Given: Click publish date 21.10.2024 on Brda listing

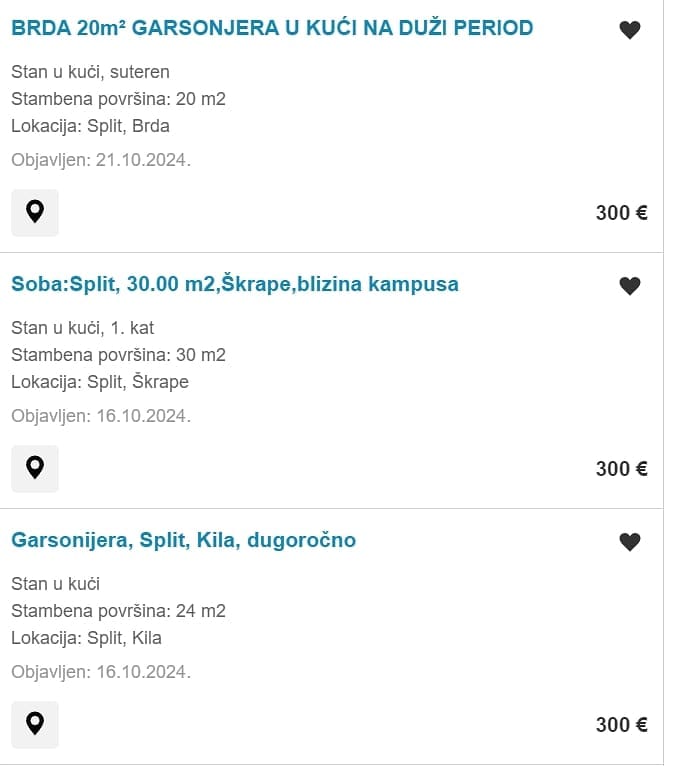Looking at the screenshot, I should point(101,160).
